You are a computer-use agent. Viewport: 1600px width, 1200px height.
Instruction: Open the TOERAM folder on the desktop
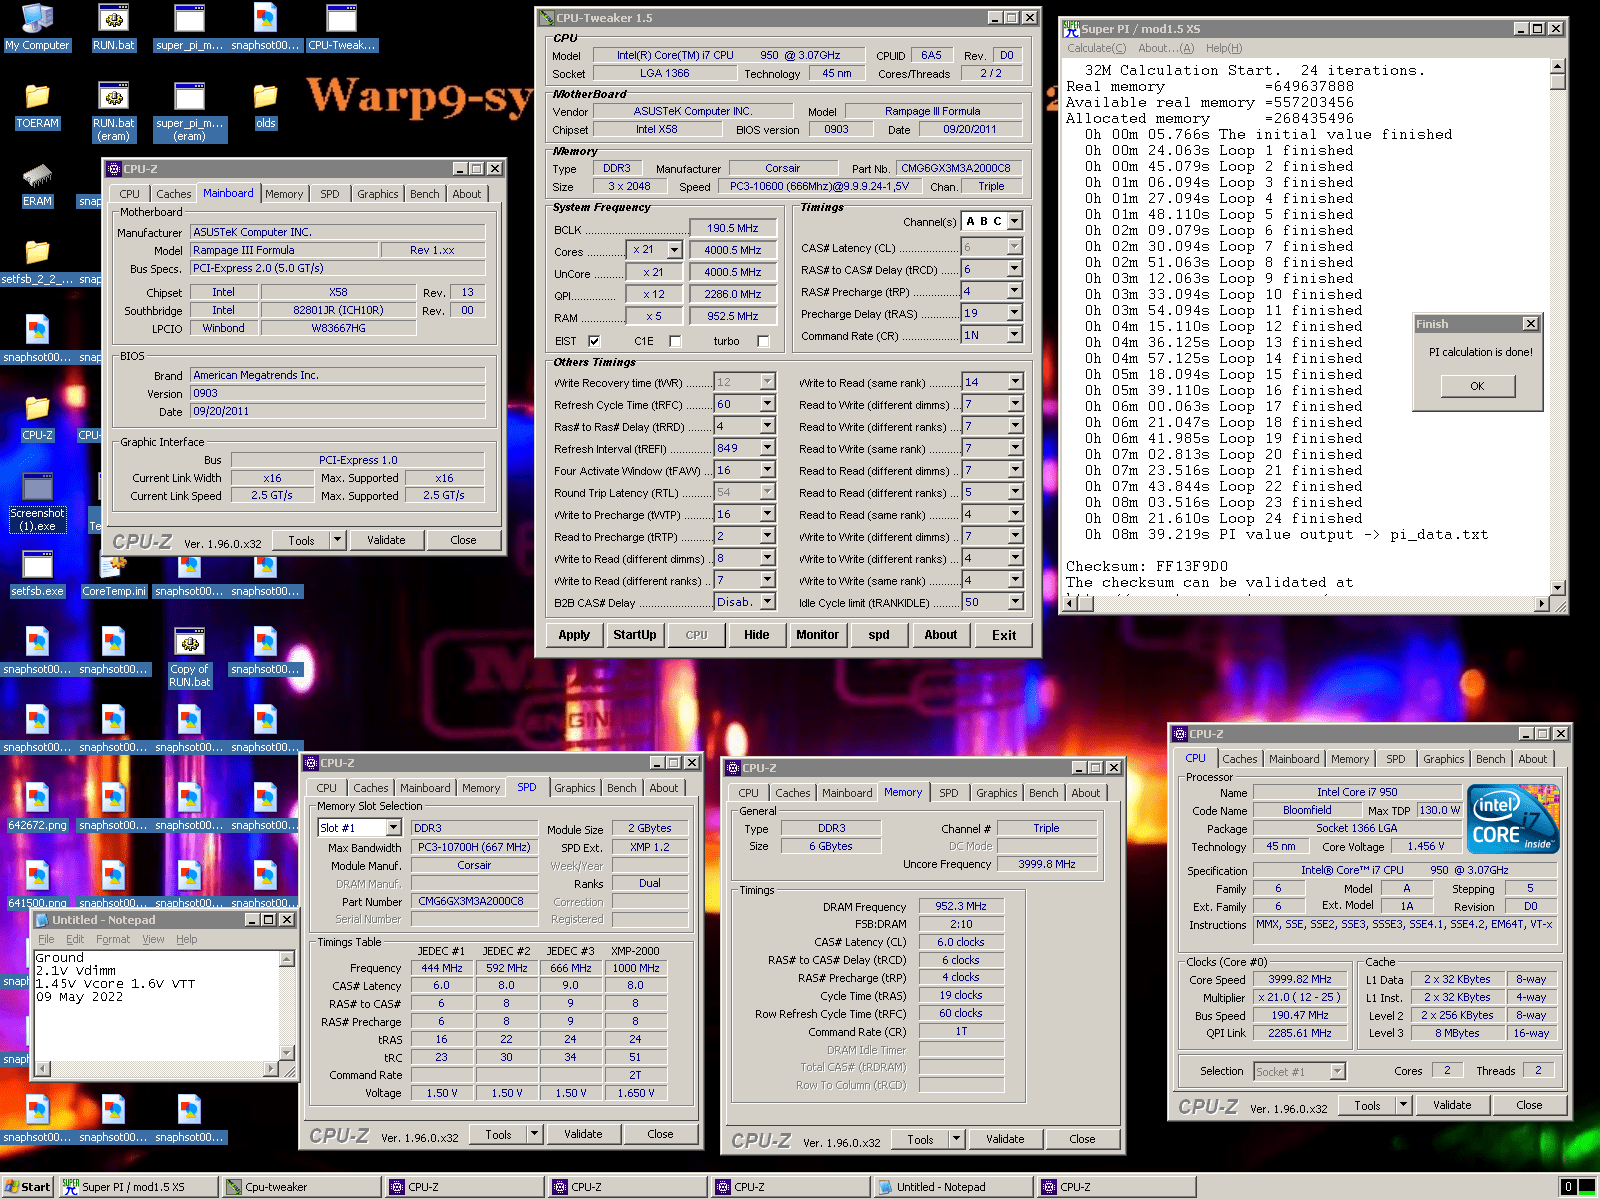tap(37, 106)
